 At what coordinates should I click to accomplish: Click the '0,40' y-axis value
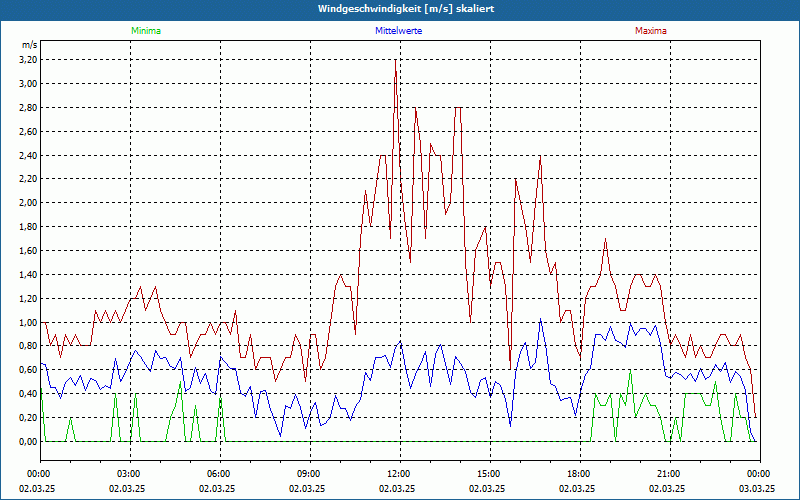pyautogui.click(x=28, y=394)
